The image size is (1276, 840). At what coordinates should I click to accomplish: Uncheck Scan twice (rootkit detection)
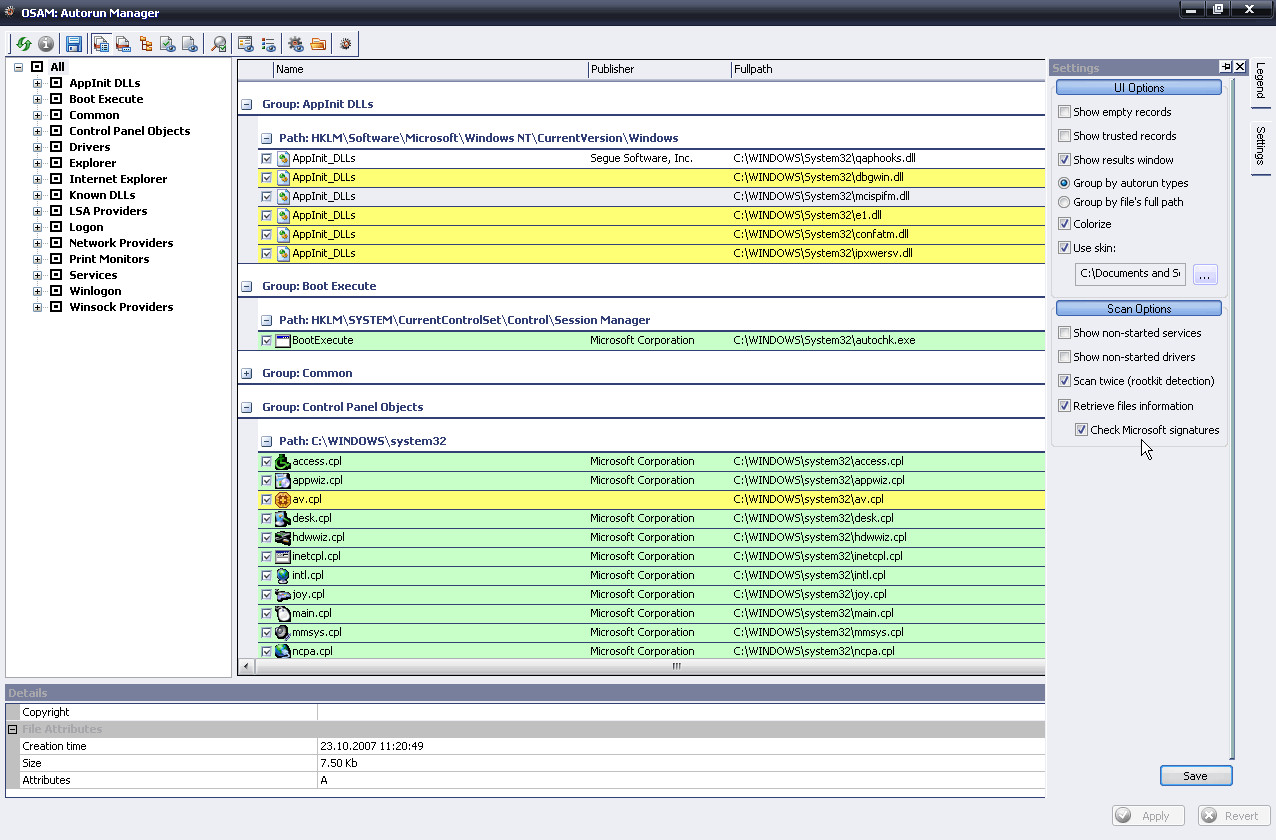pos(1065,381)
